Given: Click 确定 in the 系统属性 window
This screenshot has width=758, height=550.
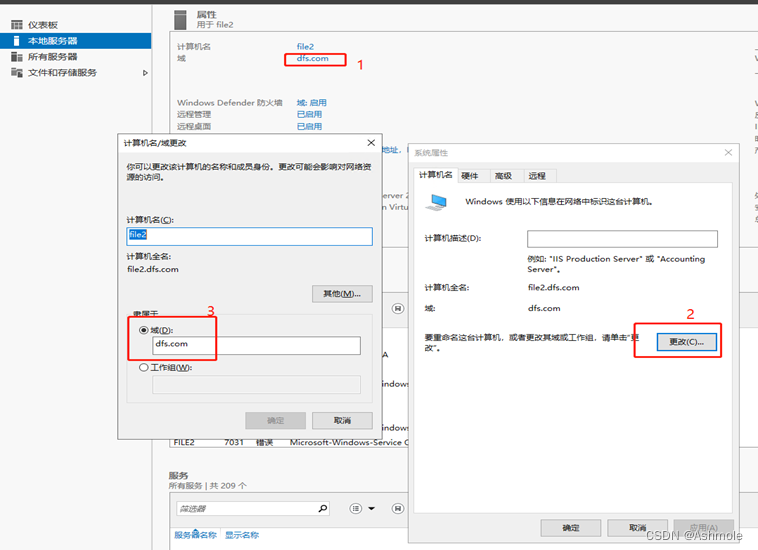Looking at the screenshot, I should point(571,528).
